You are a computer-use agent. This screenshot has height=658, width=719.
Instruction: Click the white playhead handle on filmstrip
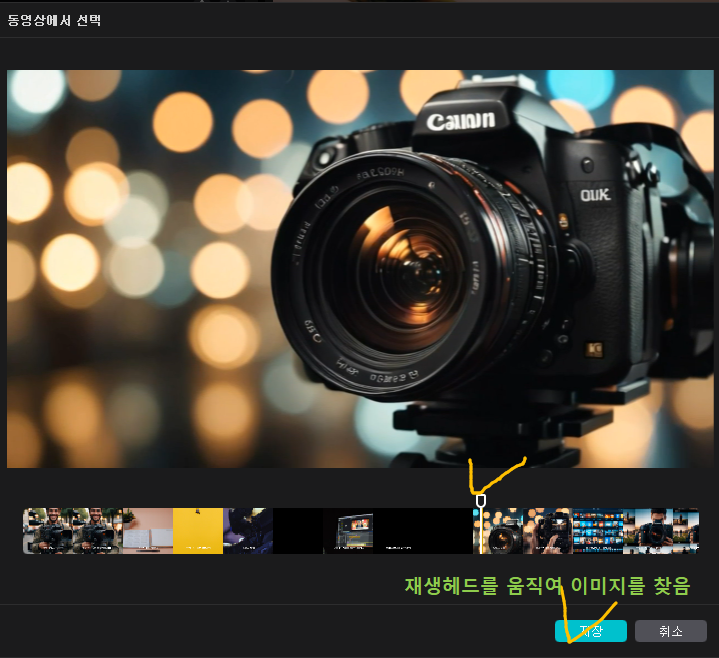481,500
